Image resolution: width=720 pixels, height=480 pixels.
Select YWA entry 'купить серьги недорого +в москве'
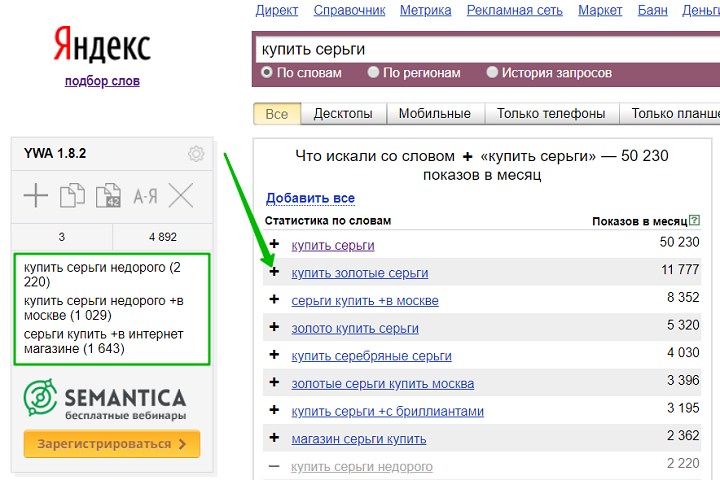(104, 308)
